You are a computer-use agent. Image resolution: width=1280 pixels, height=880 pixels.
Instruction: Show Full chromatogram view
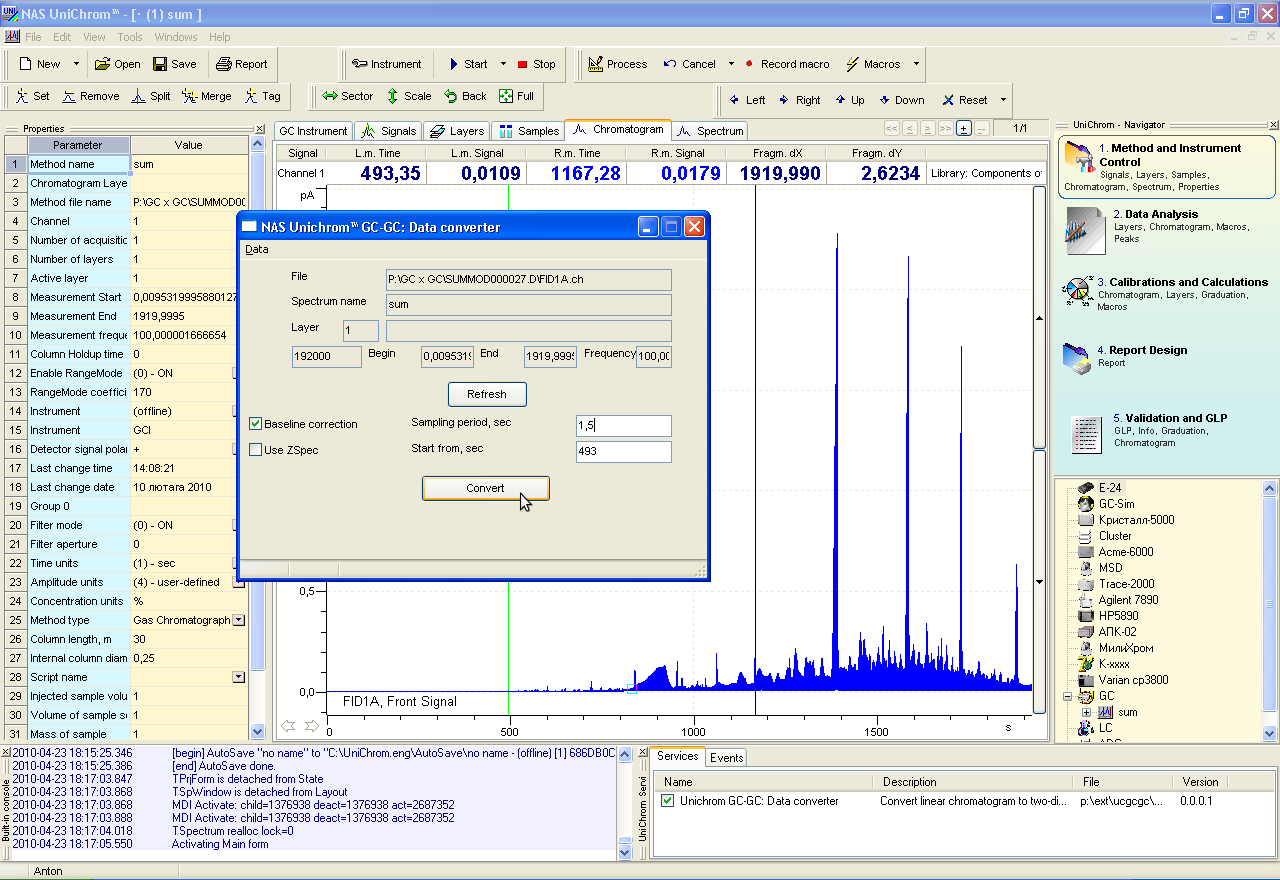tap(516, 96)
